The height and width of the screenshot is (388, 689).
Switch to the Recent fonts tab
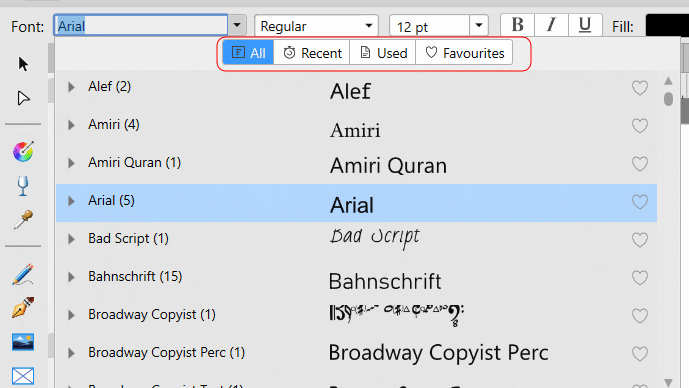click(312, 53)
